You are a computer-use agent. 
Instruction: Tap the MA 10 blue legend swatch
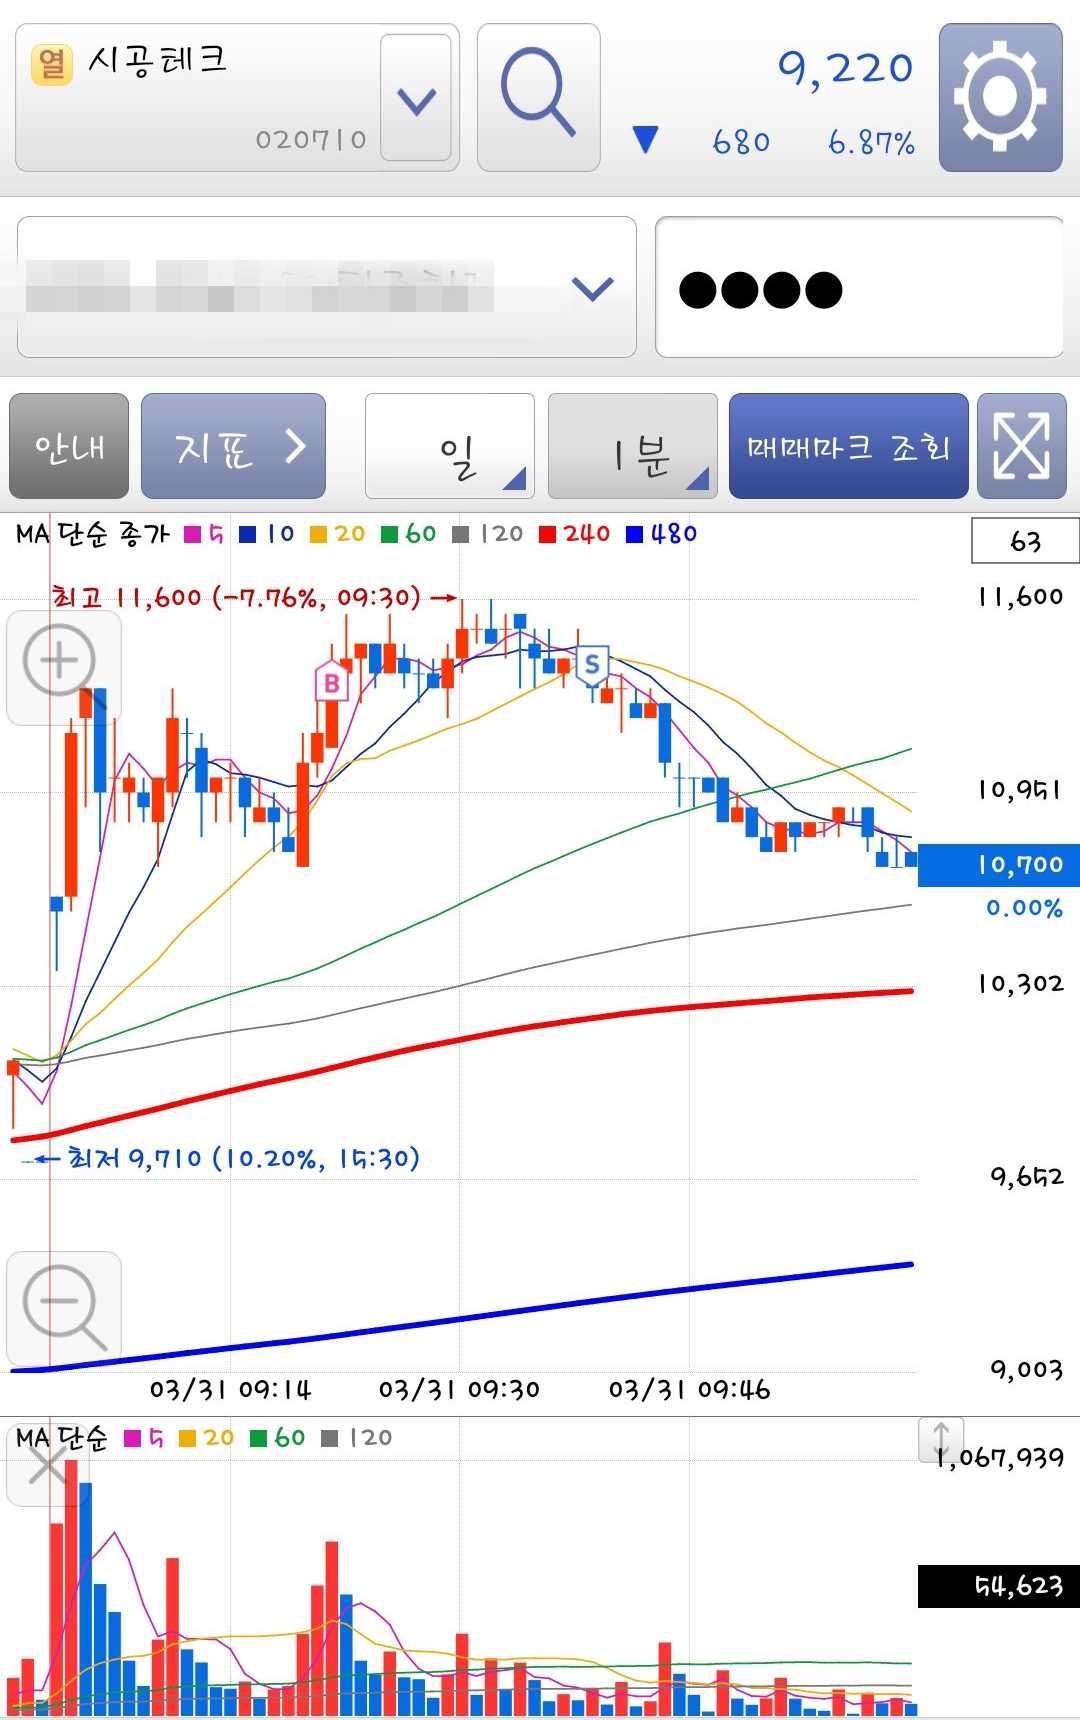(248, 535)
